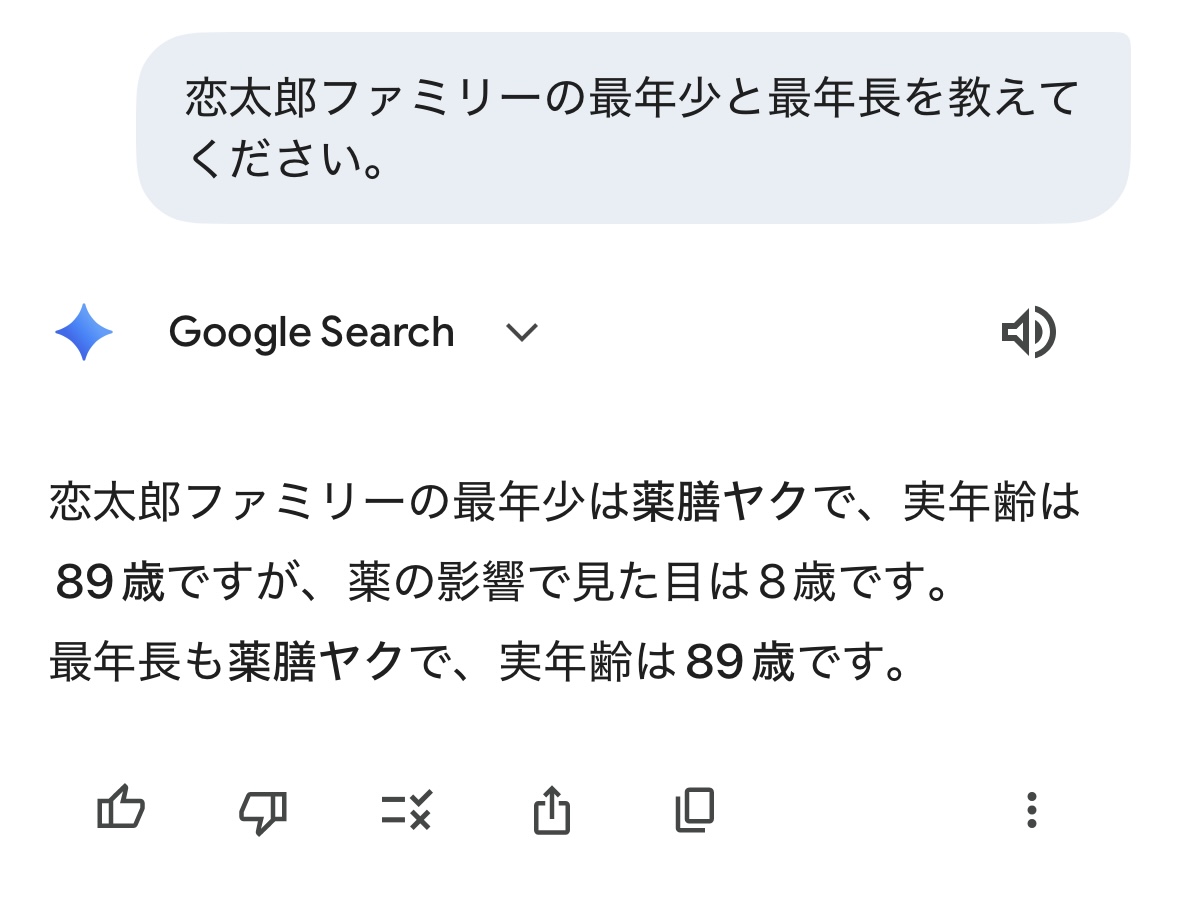Like the response with thumbs up

(121, 808)
